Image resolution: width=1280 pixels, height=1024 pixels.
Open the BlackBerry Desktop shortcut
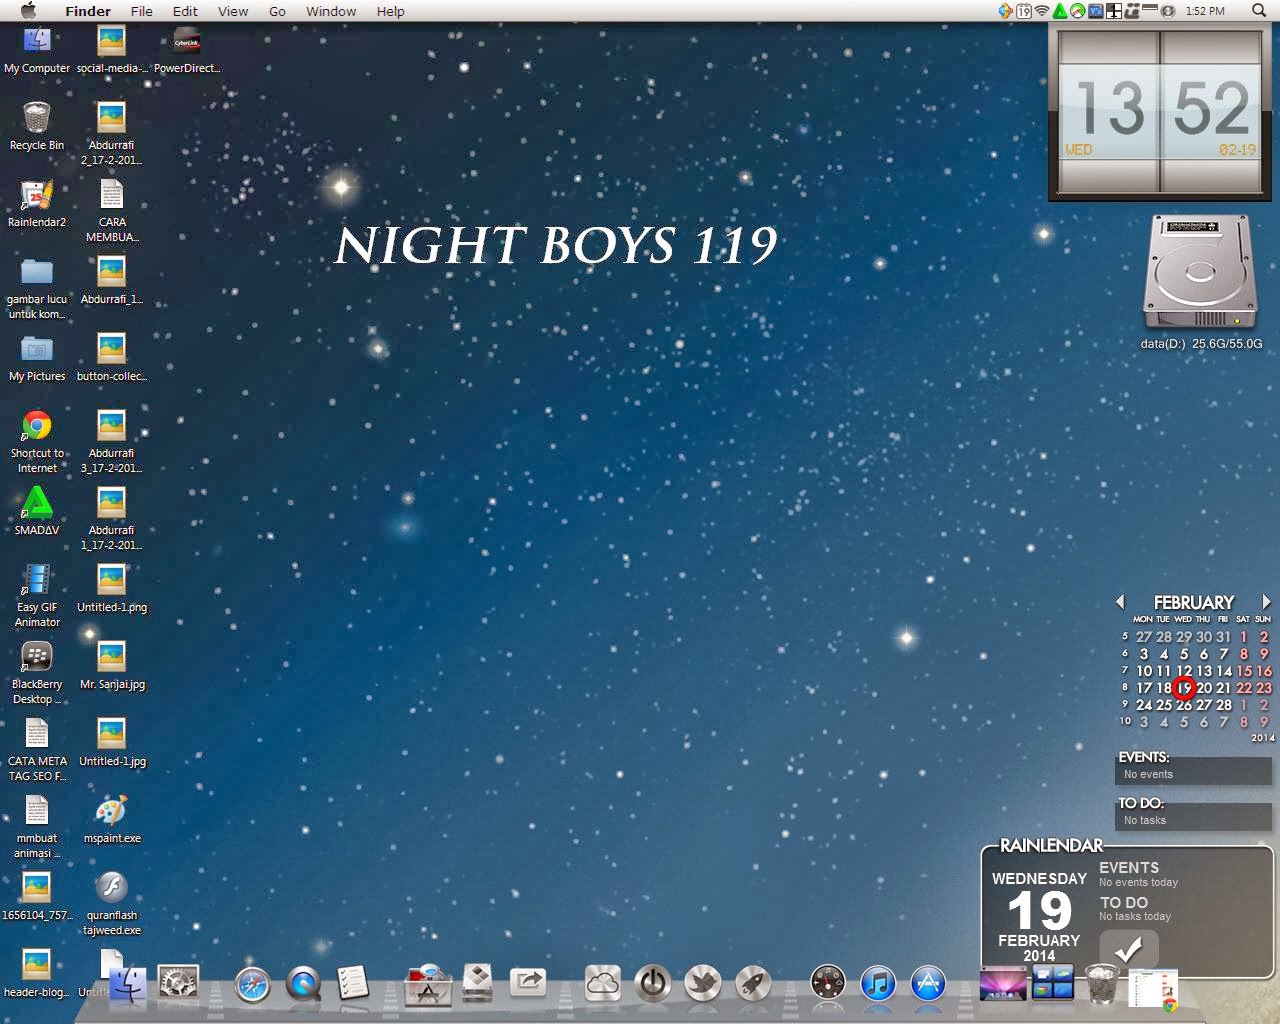pyautogui.click(x=37, y=656)
